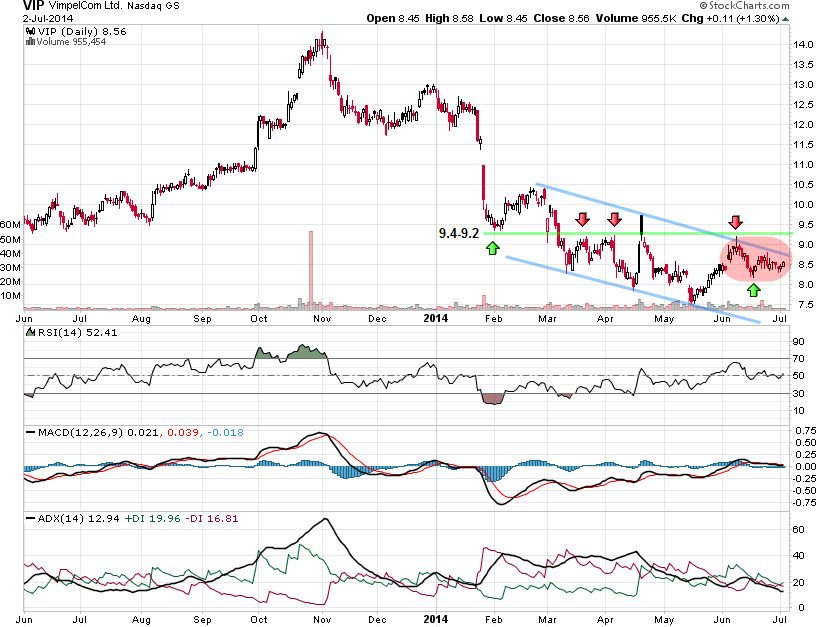Click the 0.75 label on the MACD scale
816x627 pixels.
805,431
